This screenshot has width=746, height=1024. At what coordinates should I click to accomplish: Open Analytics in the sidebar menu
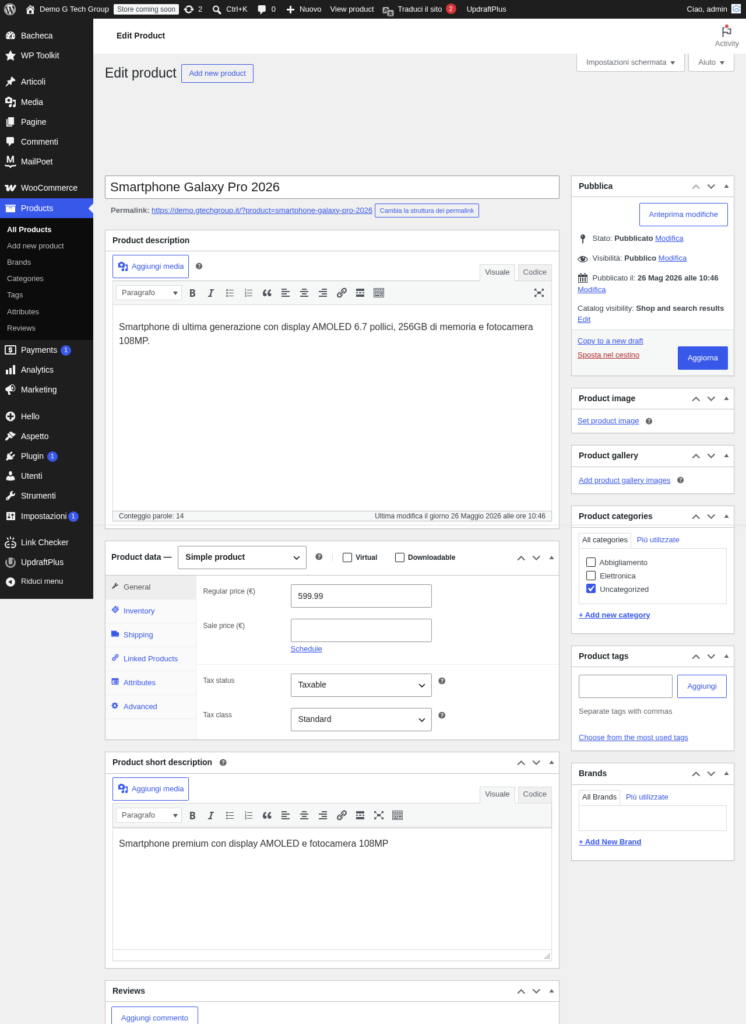[46, 370]
